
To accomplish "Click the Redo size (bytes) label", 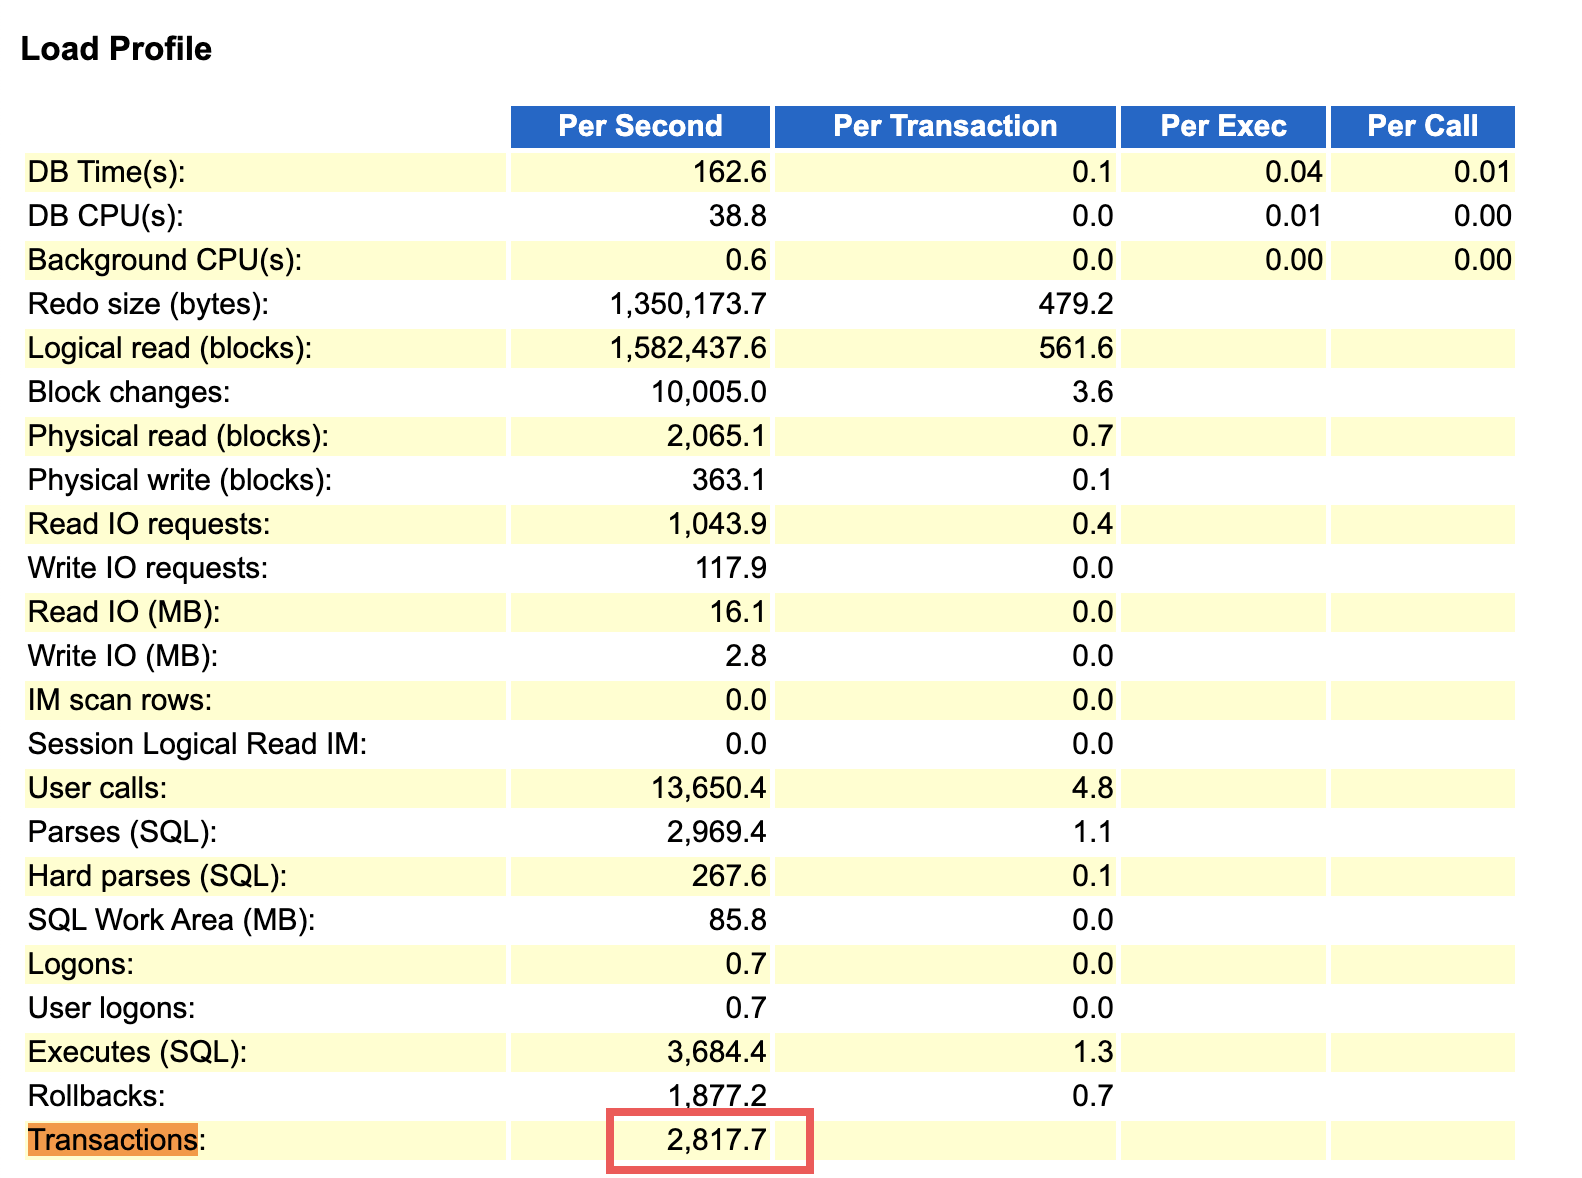I will point(148,304).
